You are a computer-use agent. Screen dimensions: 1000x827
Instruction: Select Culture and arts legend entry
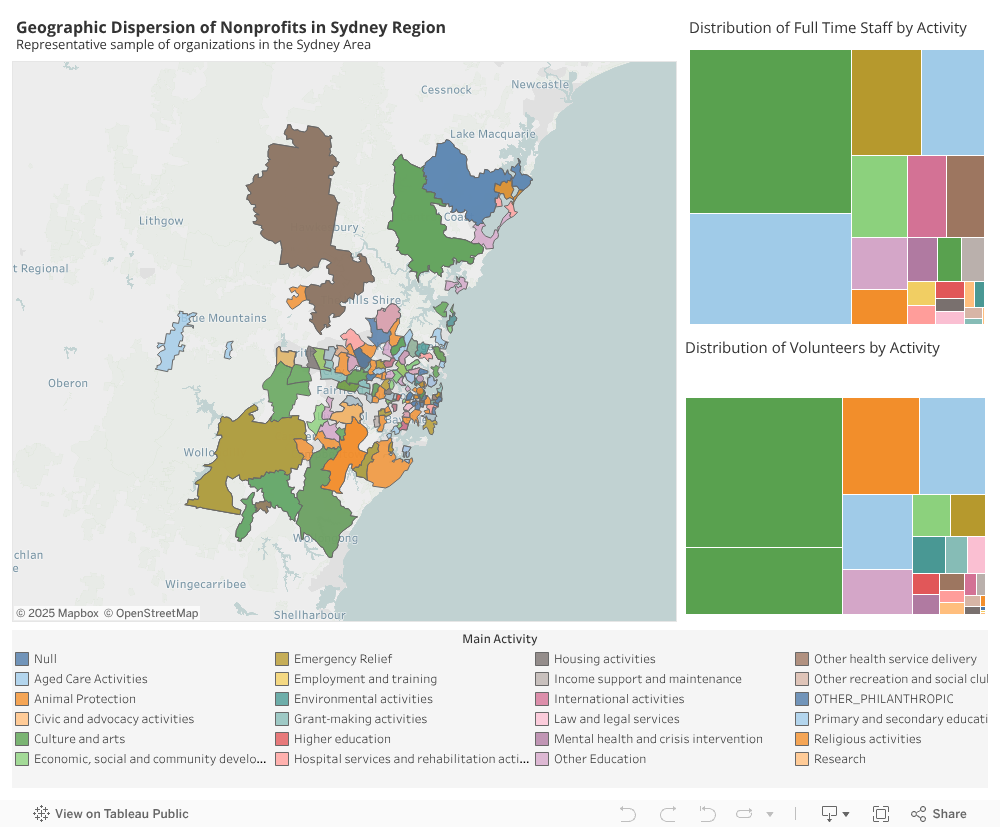pyautogui.click(x=79, y=739)
